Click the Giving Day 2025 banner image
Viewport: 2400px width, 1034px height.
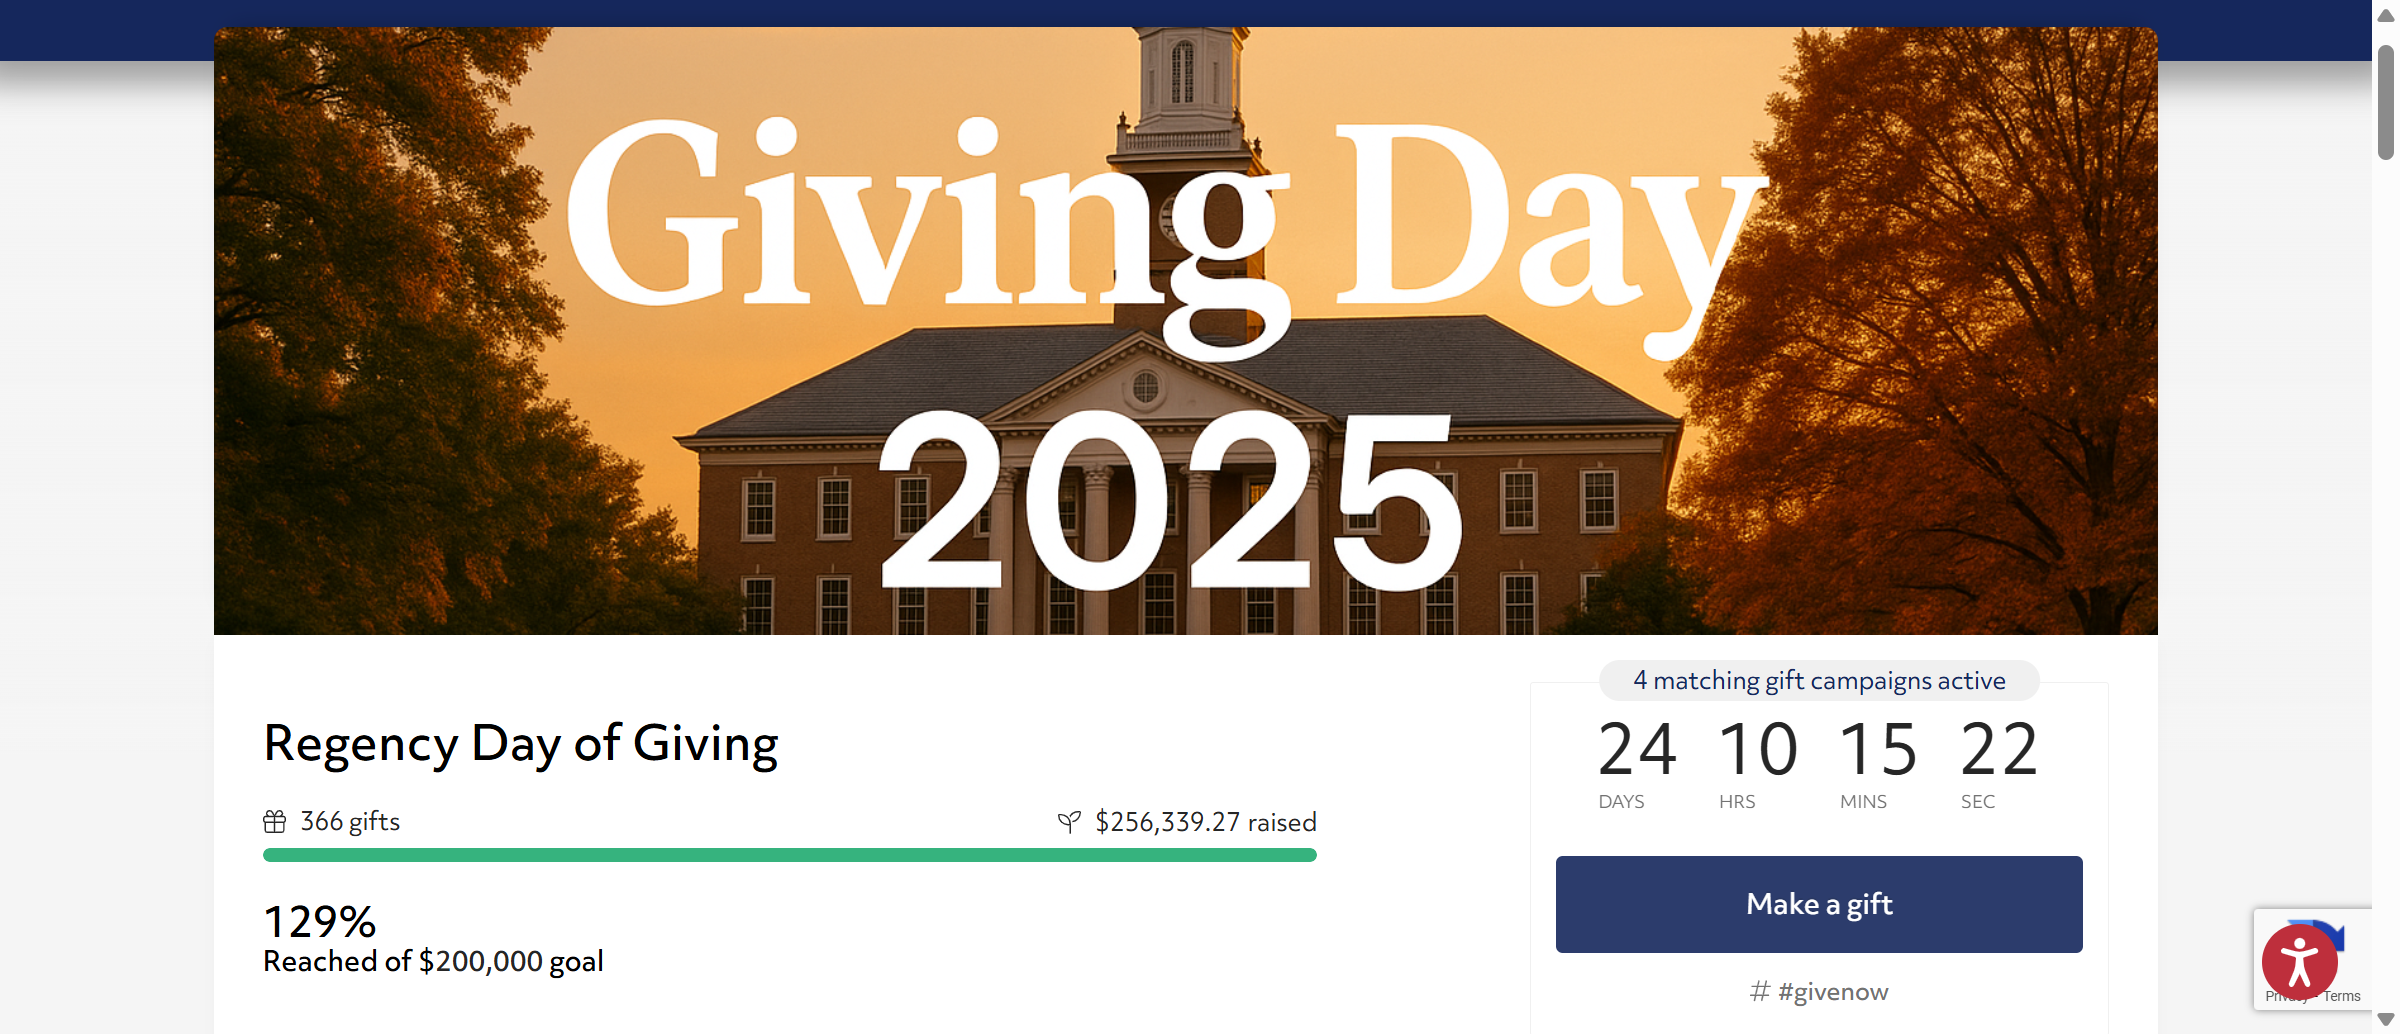[x=1185, y=331]
